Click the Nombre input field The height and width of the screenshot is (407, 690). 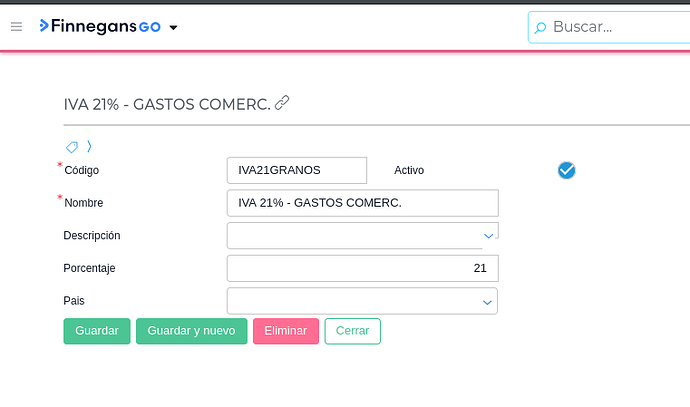click(362, 203)
